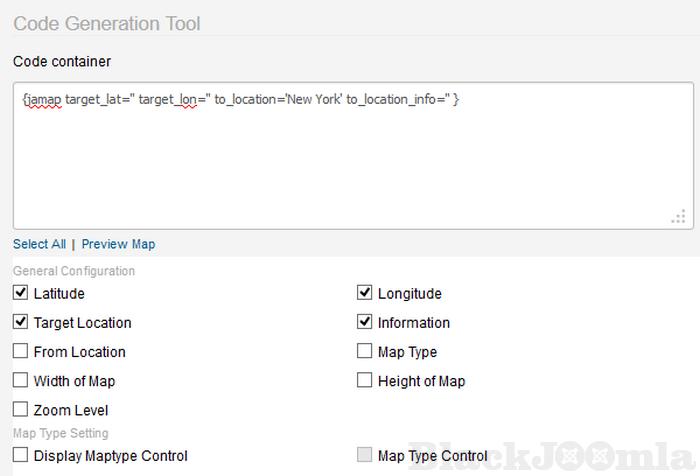Screen dimensions: 700x476
Task: Open the Preview Map link
Action: coord(118,244)
